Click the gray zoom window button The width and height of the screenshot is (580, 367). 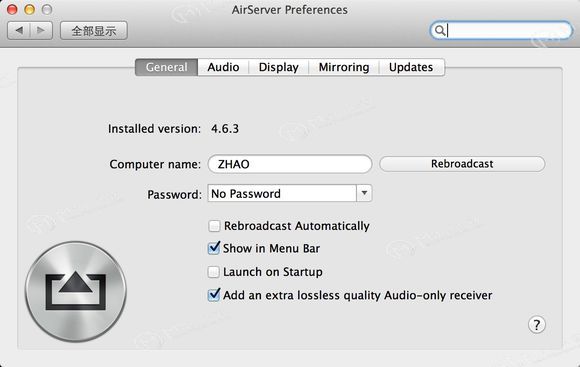[x=47, y=10]
